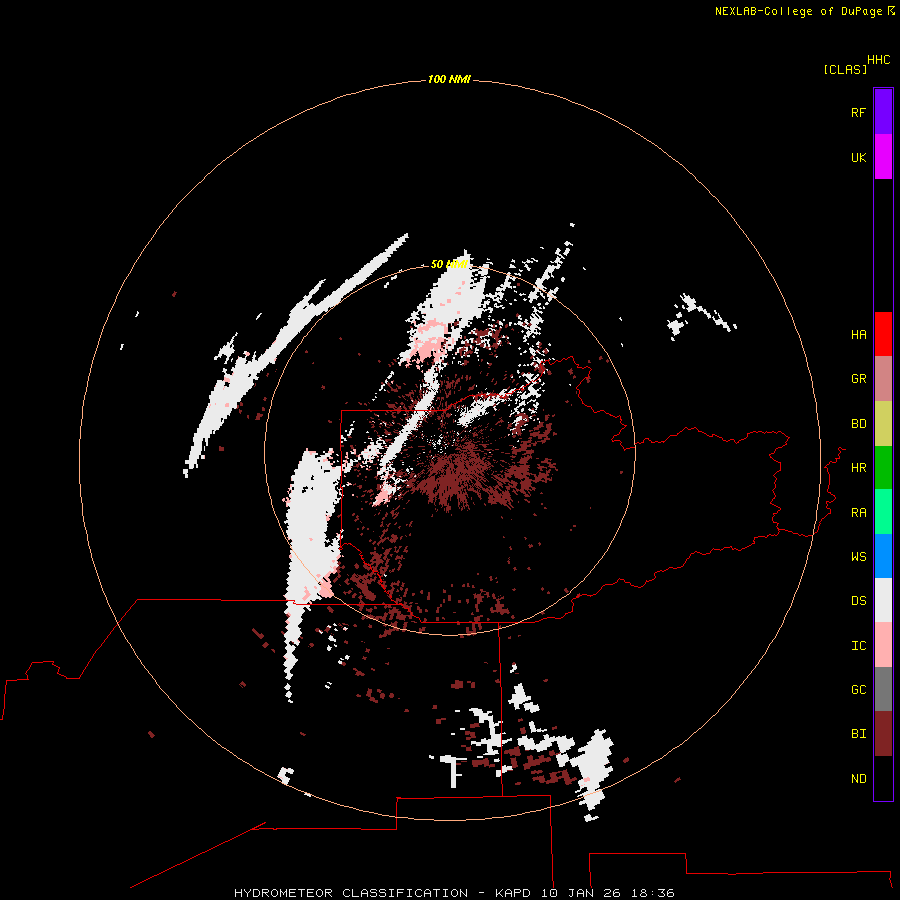900x900 pixels.
Task: Click the HR legend label
Action: click(x=858, y=468)
